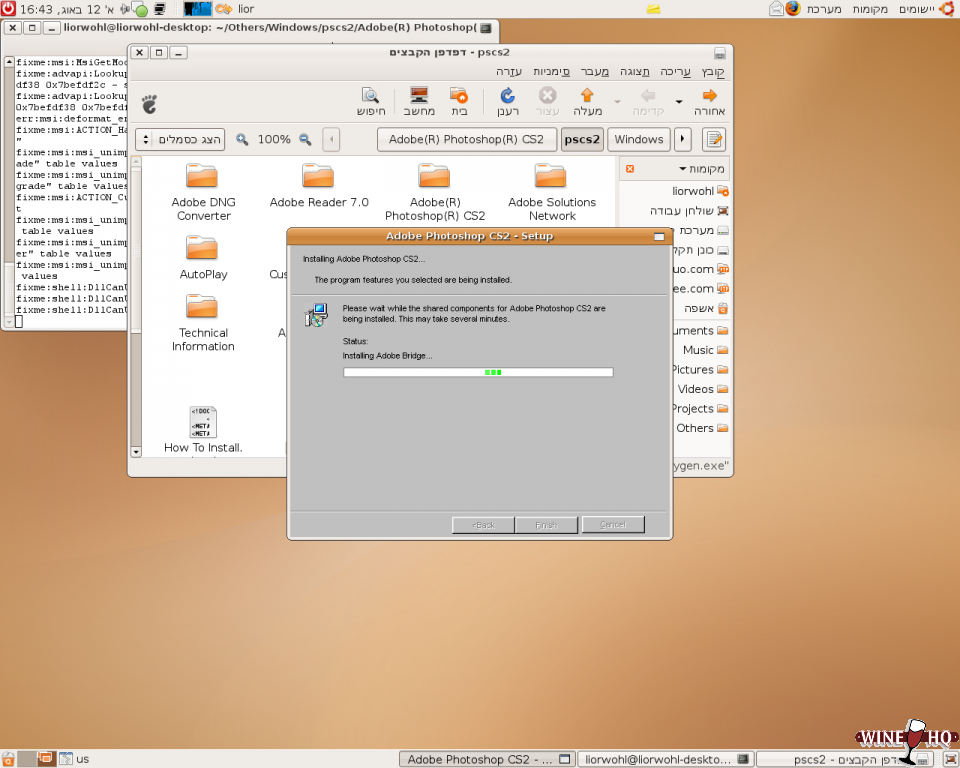
Task: Click the volume speaker icon in top panel
Action: pyautogui.click(x=125, y=9)
